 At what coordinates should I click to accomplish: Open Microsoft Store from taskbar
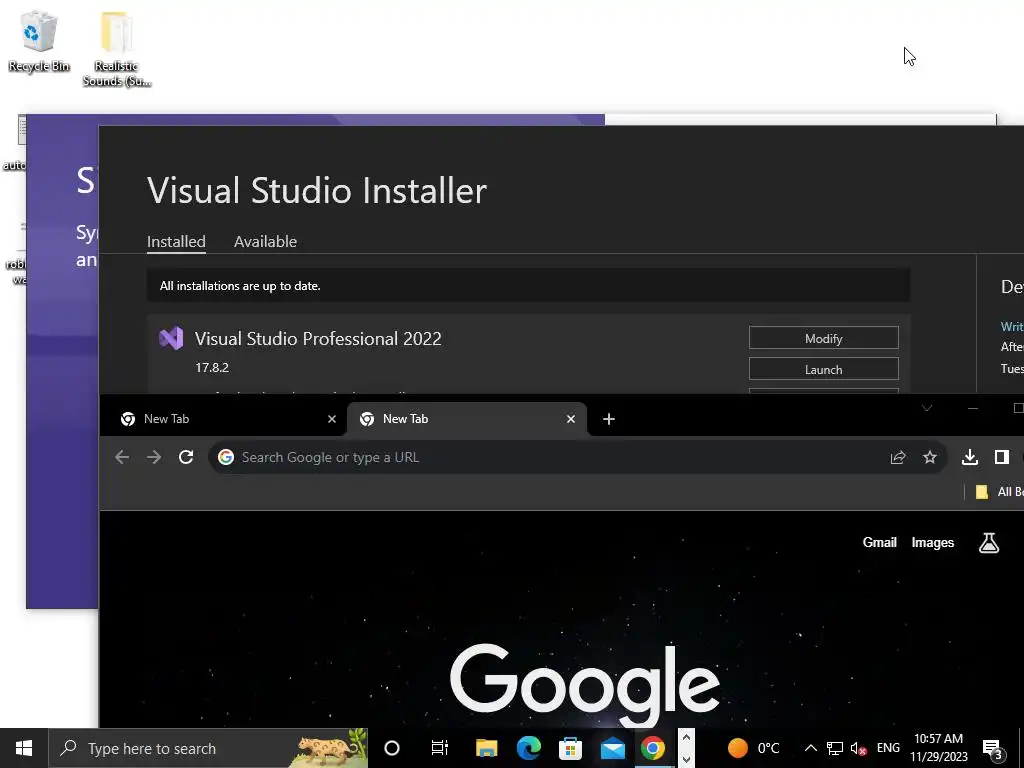point(570,748)
